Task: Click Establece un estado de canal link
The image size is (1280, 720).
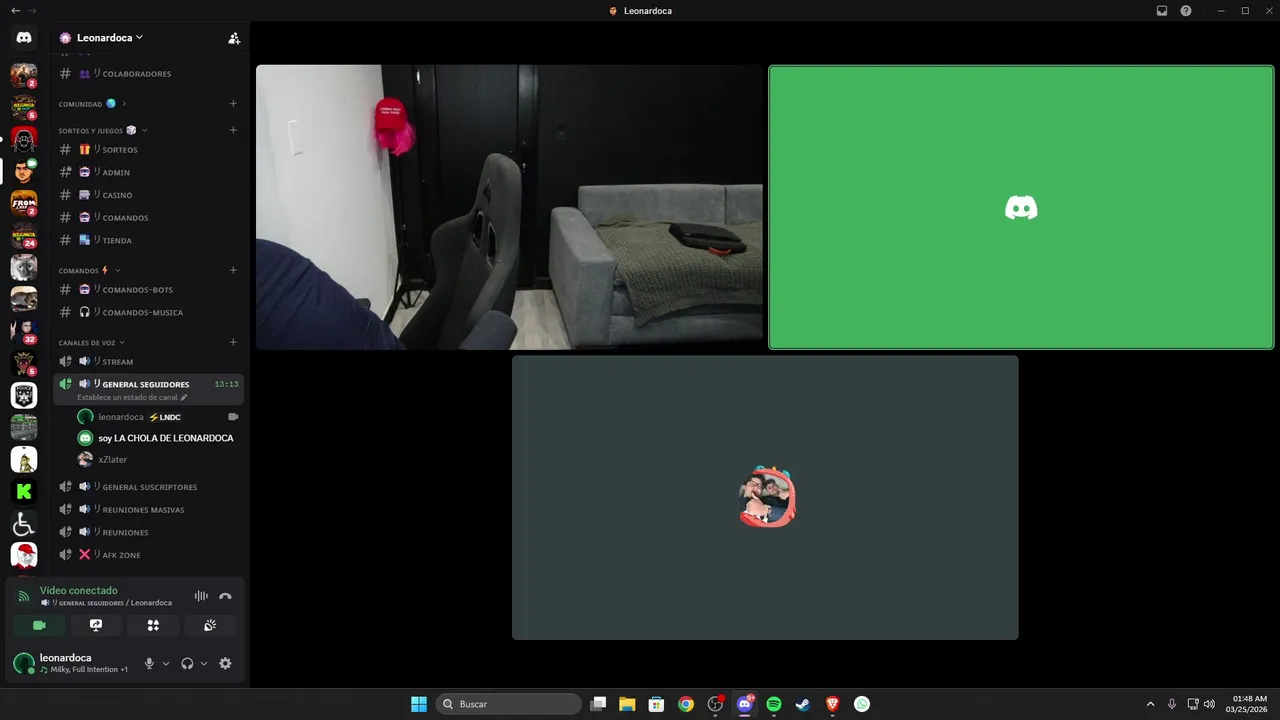Action: point(127,397)
